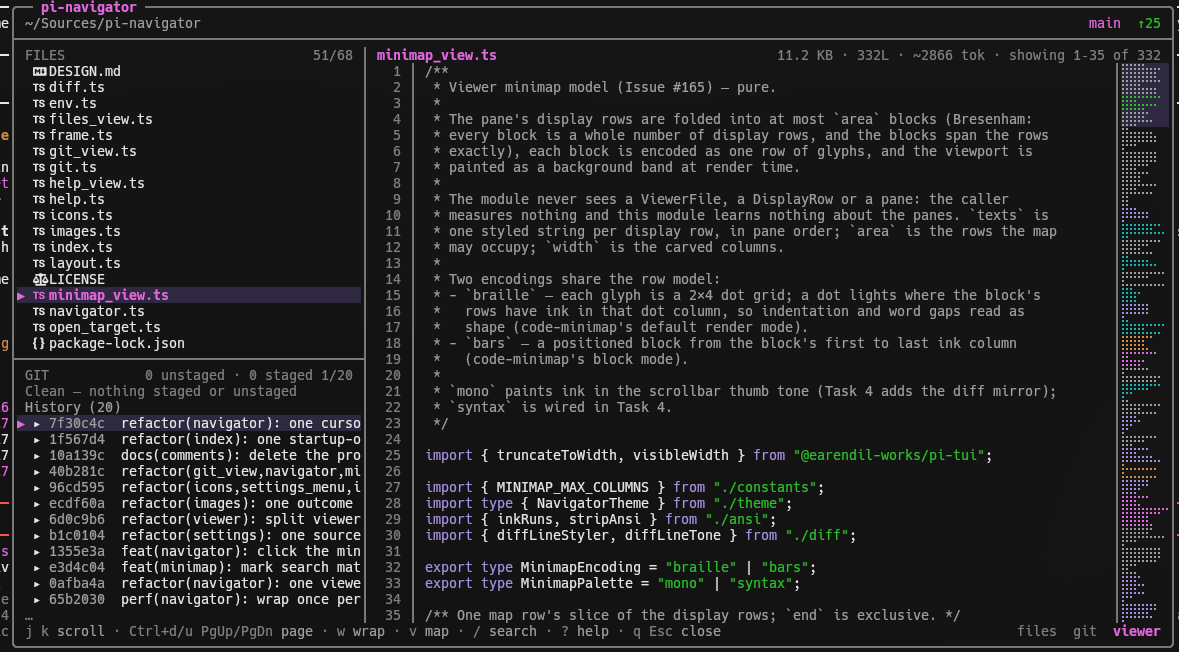Click the Markdown icon beside DESIGN.md

point(39,71)
